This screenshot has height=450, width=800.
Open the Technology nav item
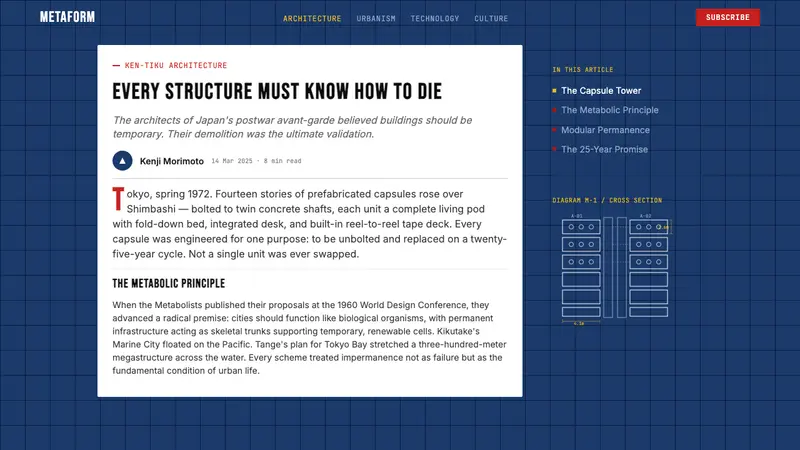pyautogui.click(x=435, y=19)
